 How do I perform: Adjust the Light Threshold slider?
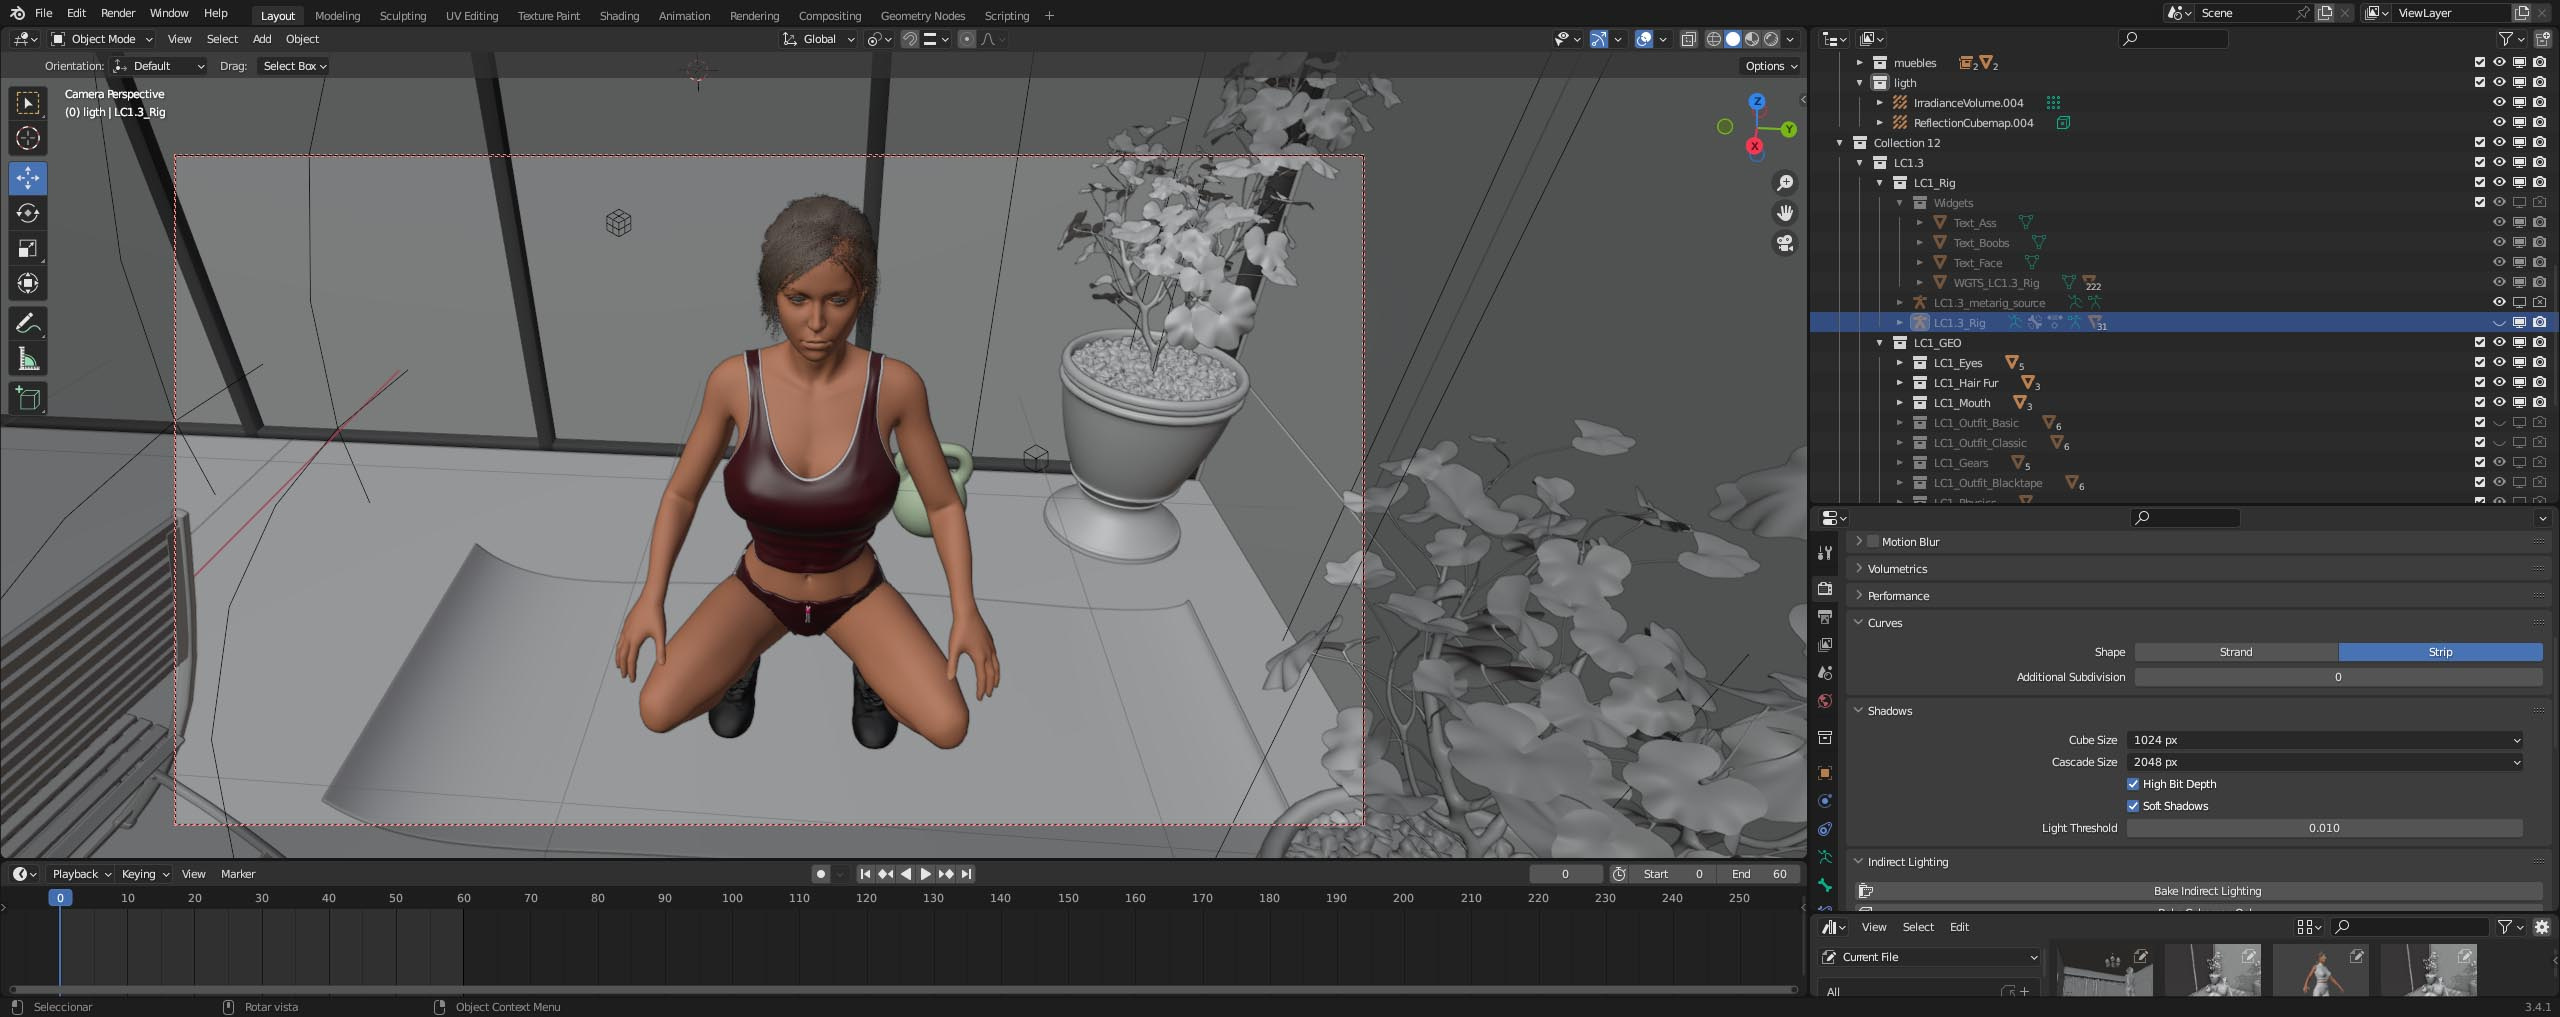2324,828
